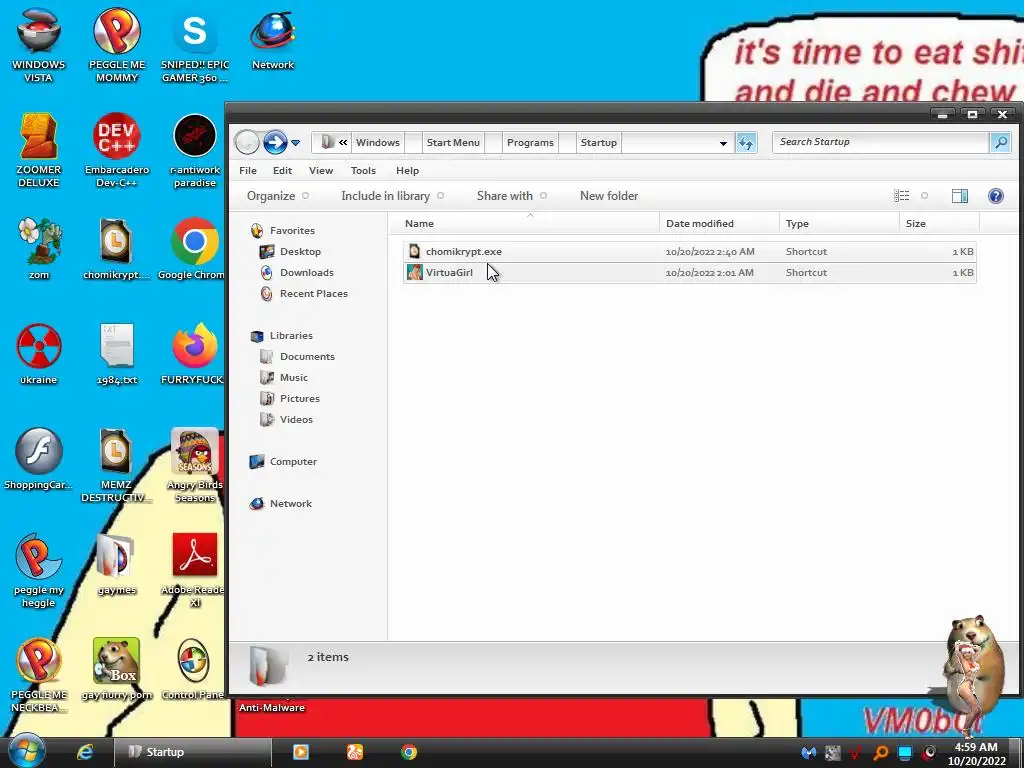Open the Pictures library
Image resolution: width=1024 pixels, height=768 pixels.
pos(290,398)
